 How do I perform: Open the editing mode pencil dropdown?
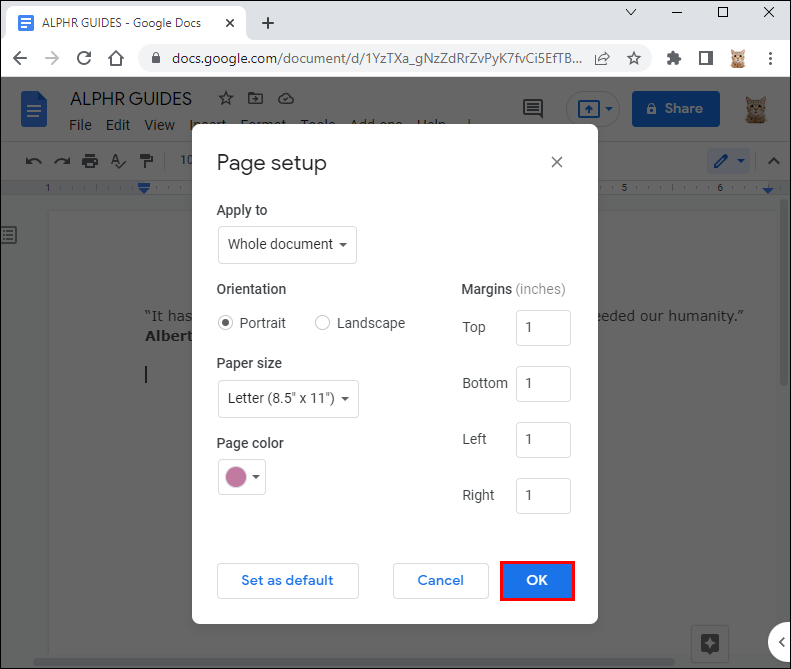[x=727, y=160]
